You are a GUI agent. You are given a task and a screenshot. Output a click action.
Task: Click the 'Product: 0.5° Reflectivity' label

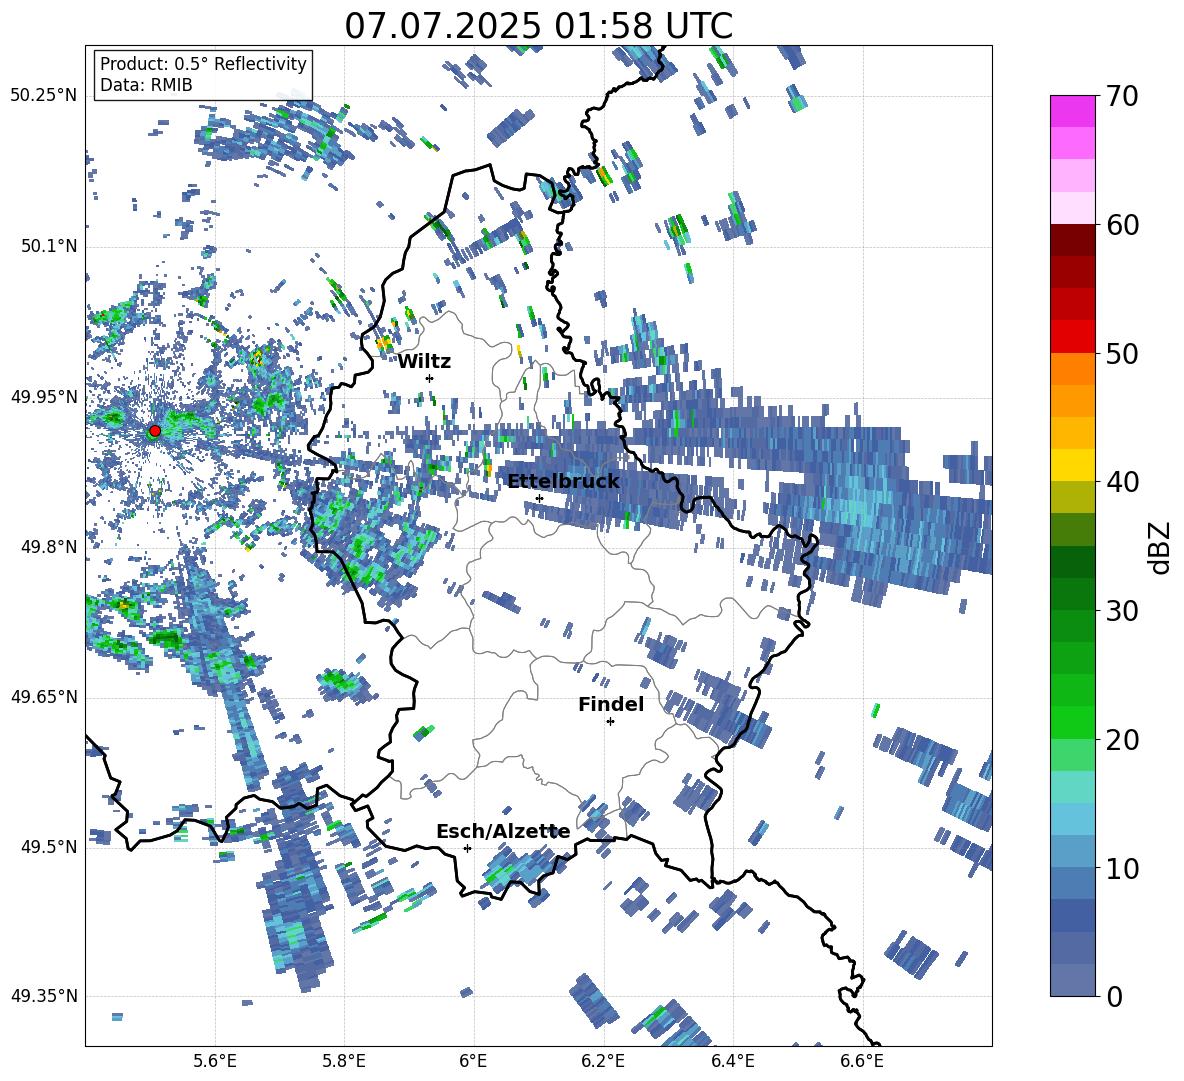coord(203,63)
